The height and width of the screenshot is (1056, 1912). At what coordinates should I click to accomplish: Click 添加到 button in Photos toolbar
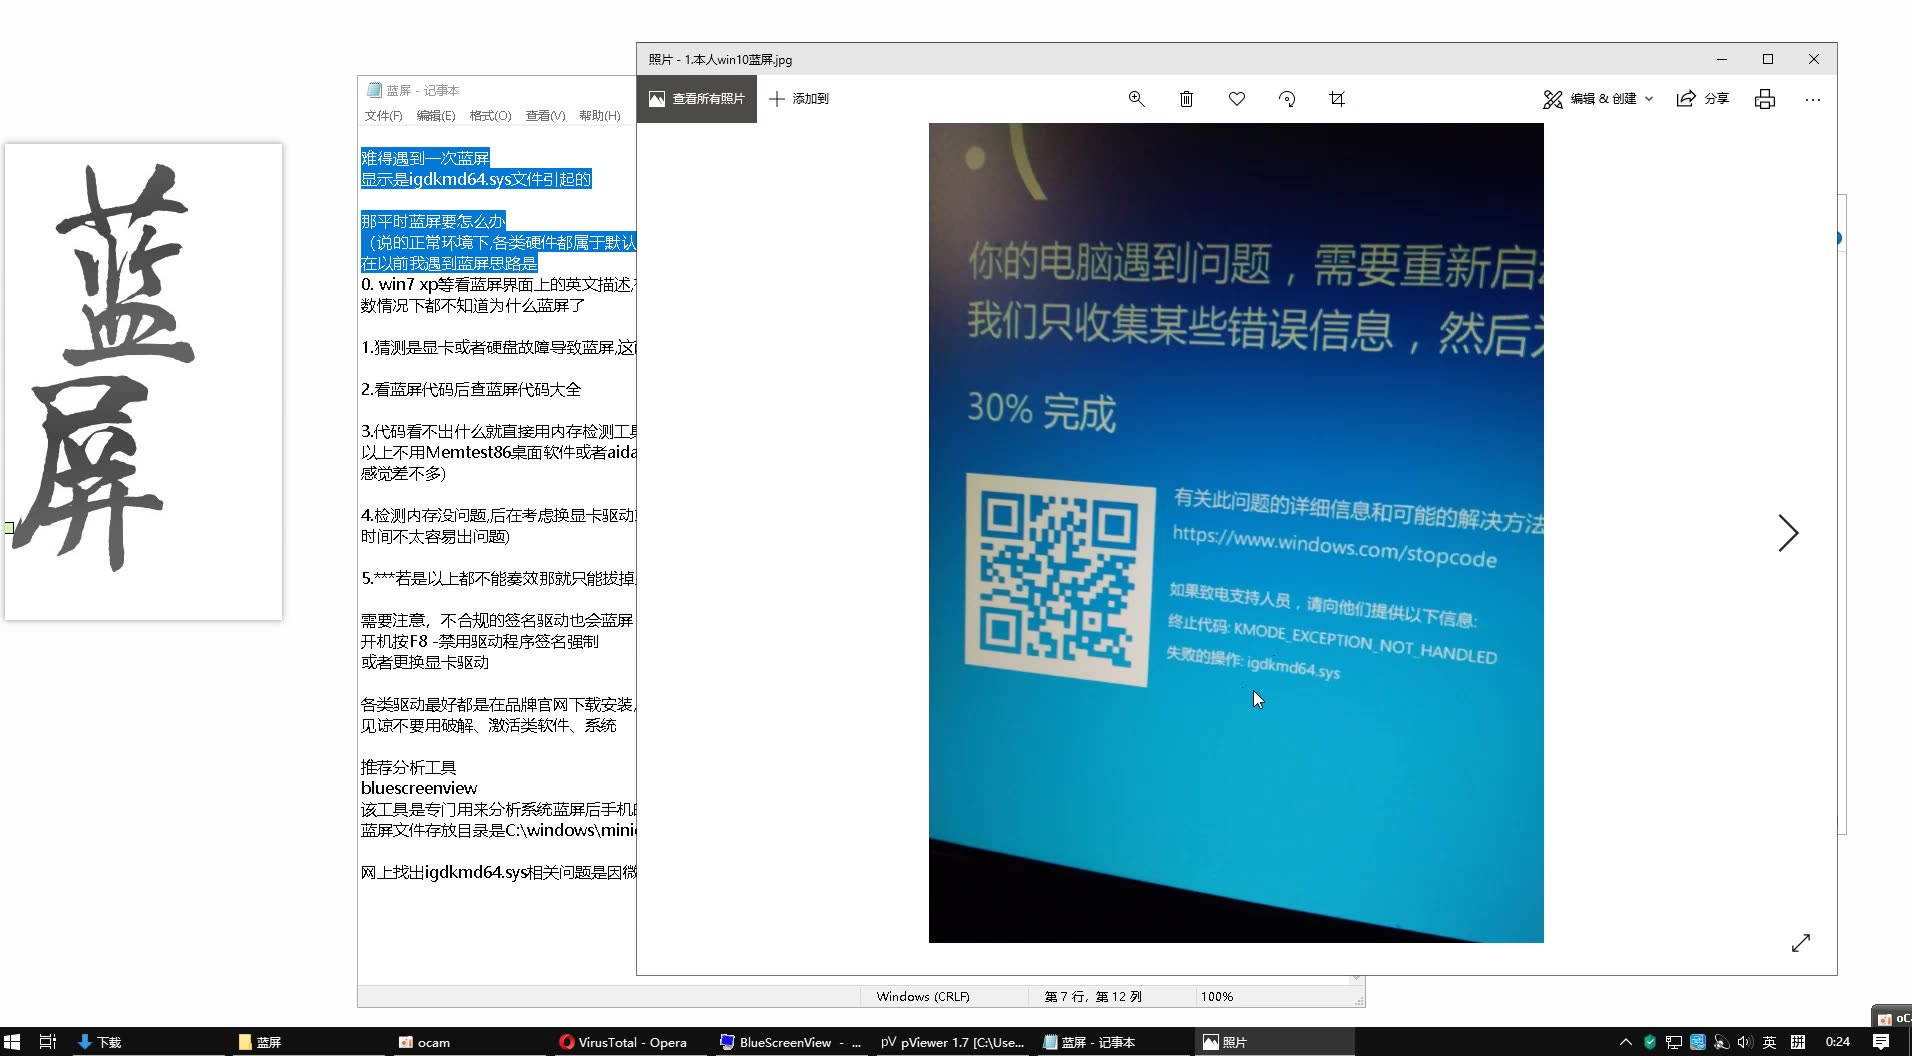pos(799,99)
